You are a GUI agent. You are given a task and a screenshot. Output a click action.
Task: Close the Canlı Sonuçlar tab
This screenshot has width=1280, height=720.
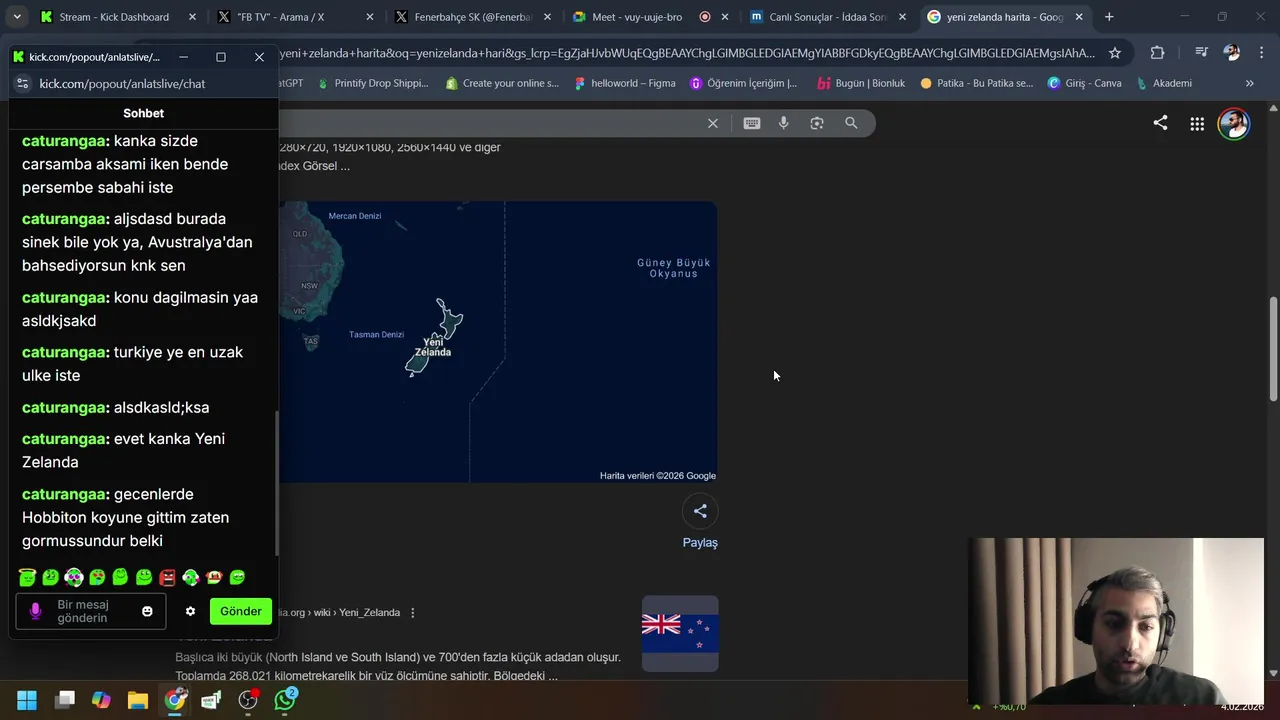902,17
